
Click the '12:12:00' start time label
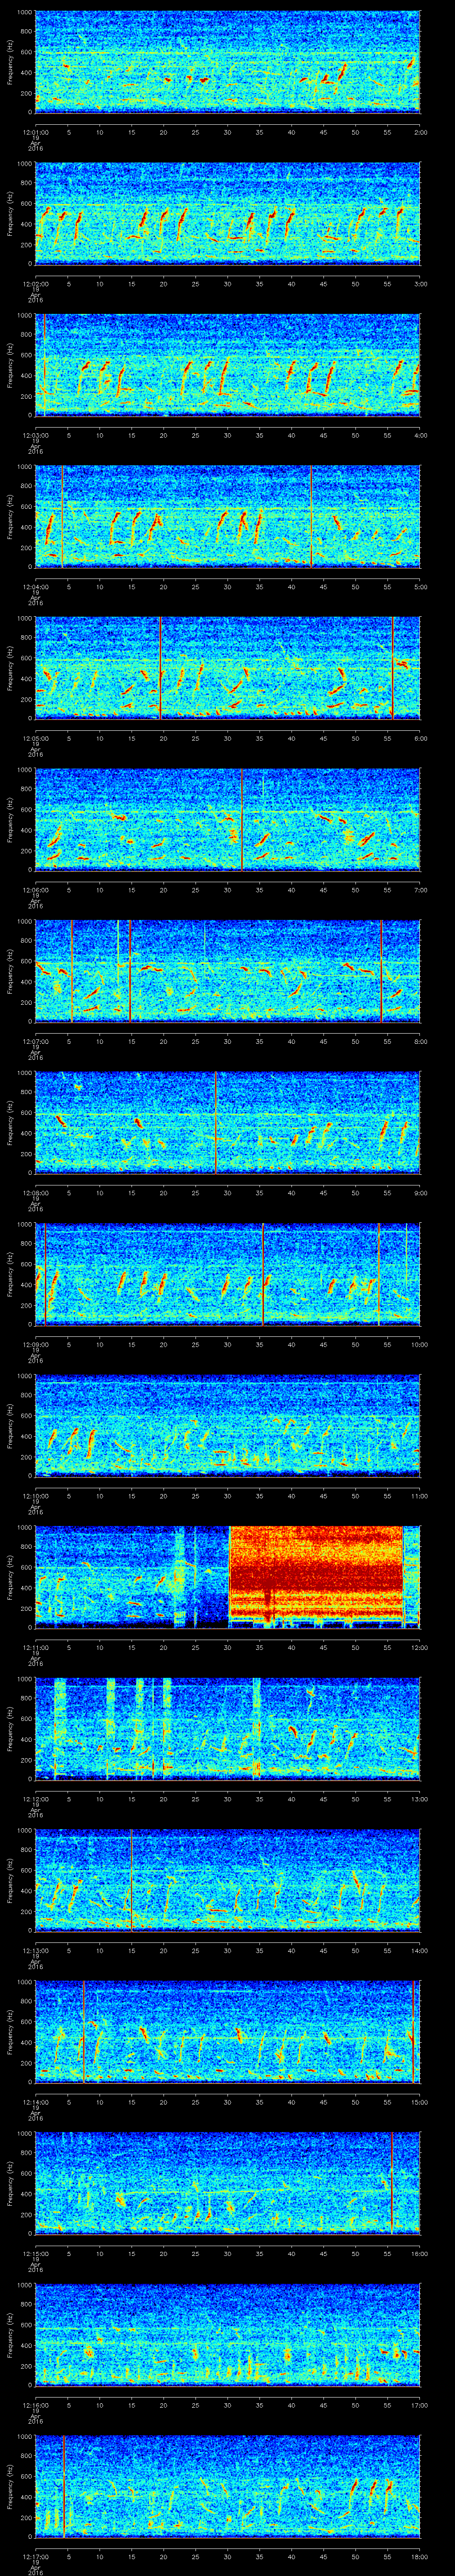coord(36,1799)
